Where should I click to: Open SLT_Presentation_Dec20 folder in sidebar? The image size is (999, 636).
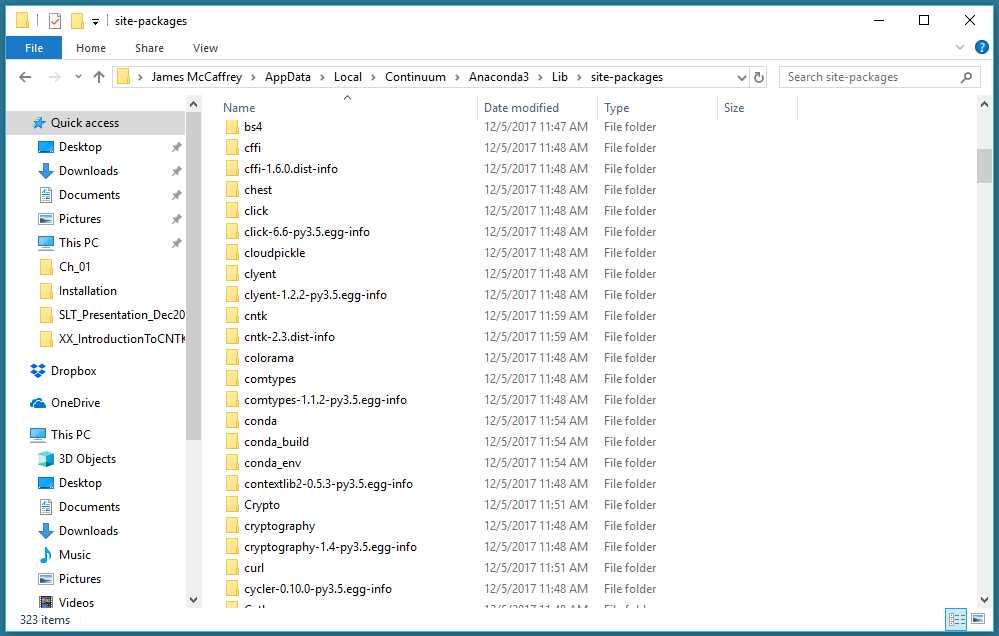click(121, 315)
